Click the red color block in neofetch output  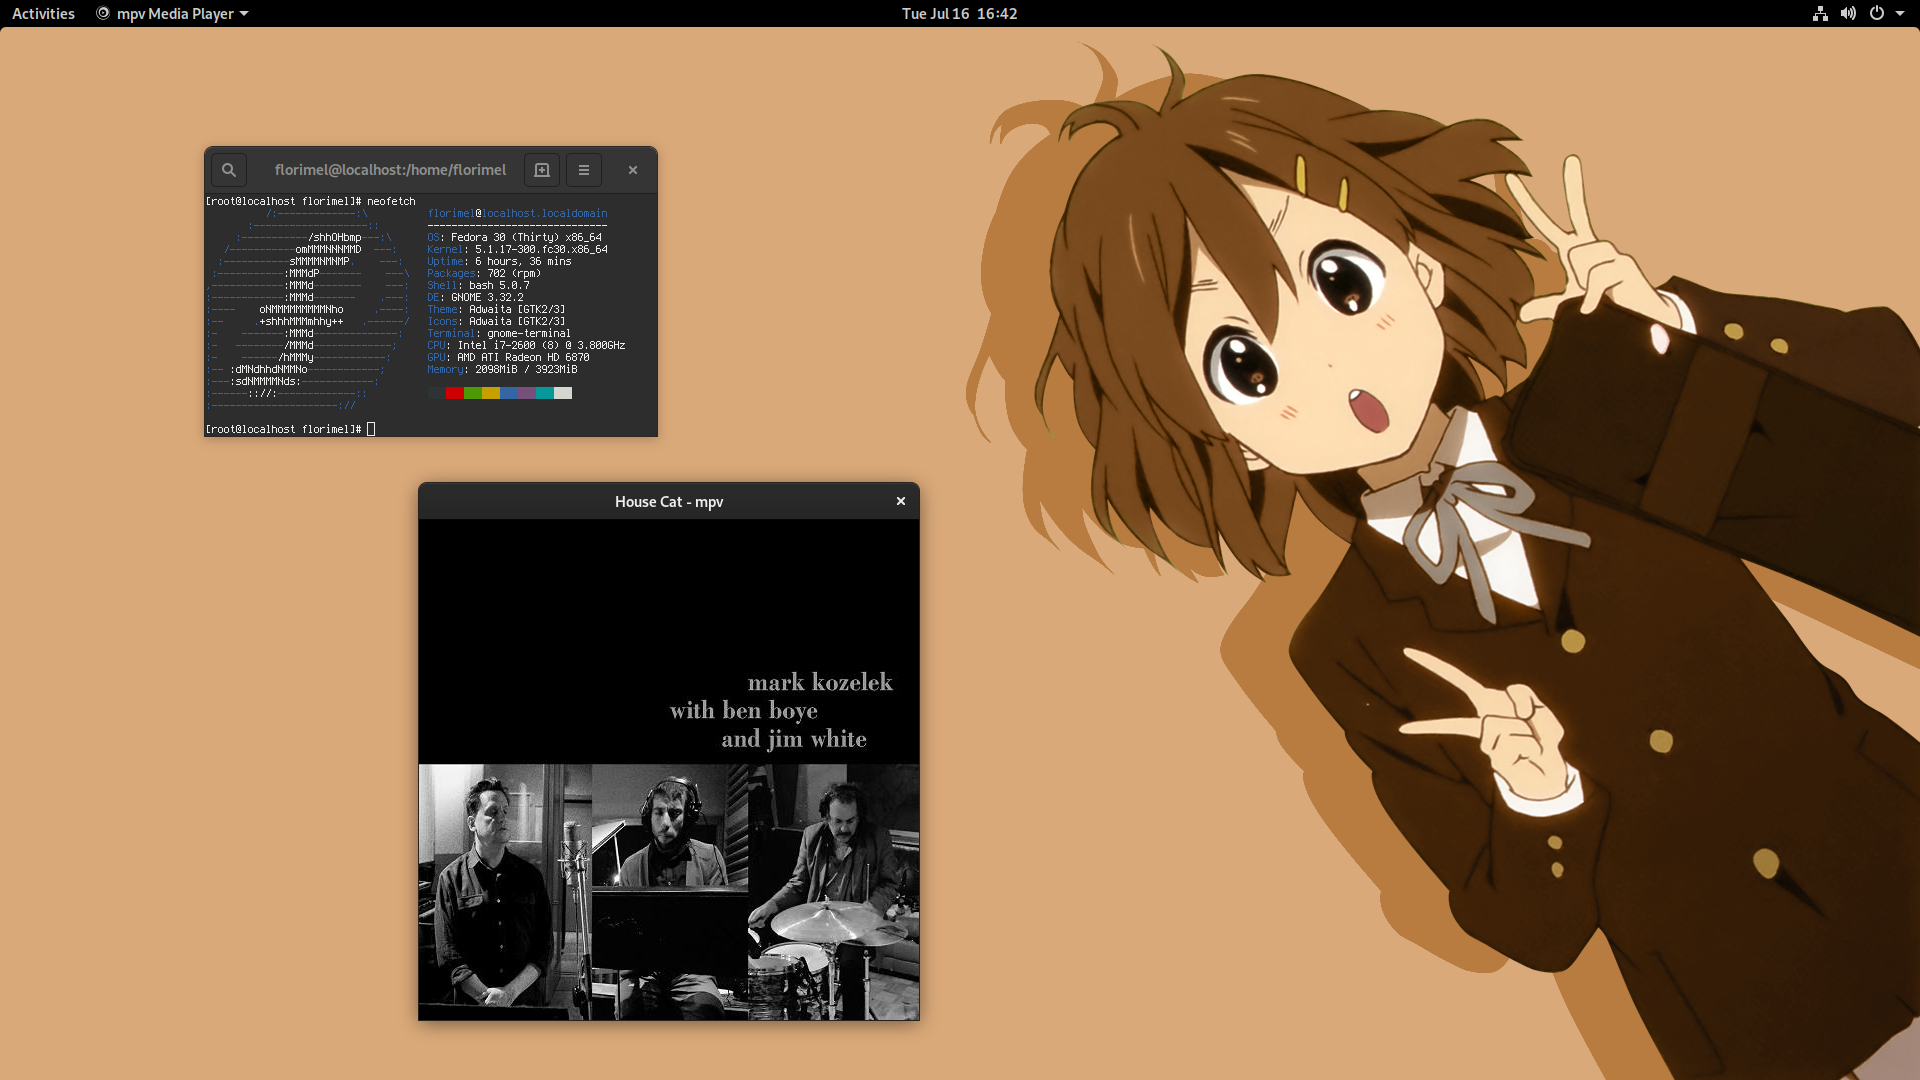tap(454, 393)
